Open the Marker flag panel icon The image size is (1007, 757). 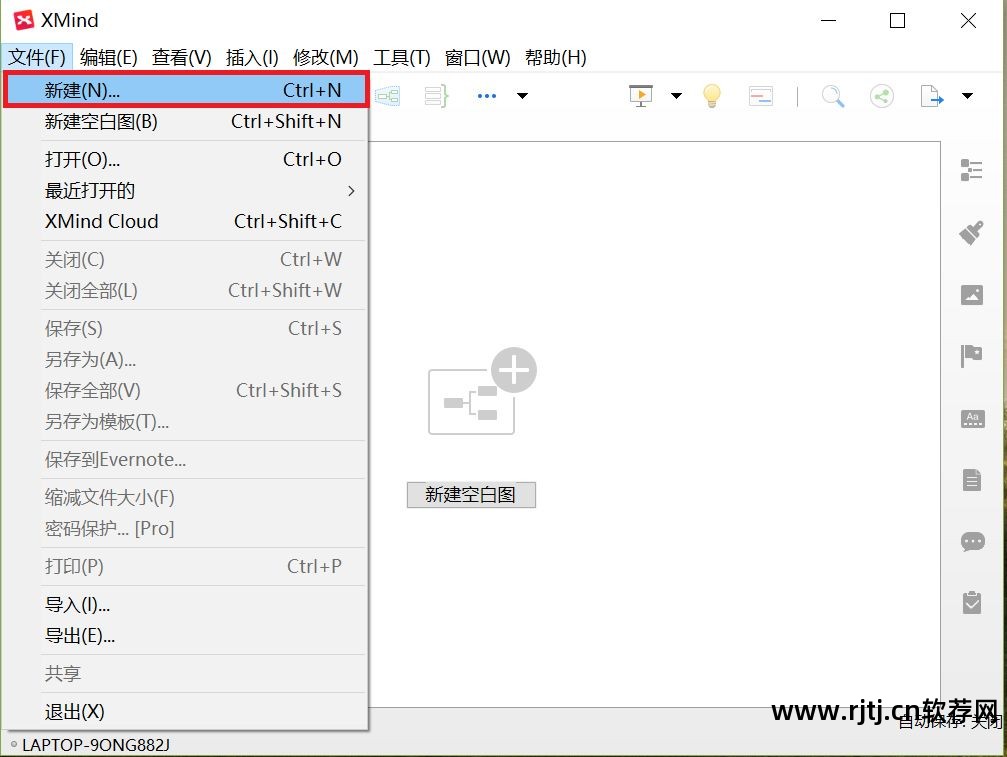[x=971, y=355]
